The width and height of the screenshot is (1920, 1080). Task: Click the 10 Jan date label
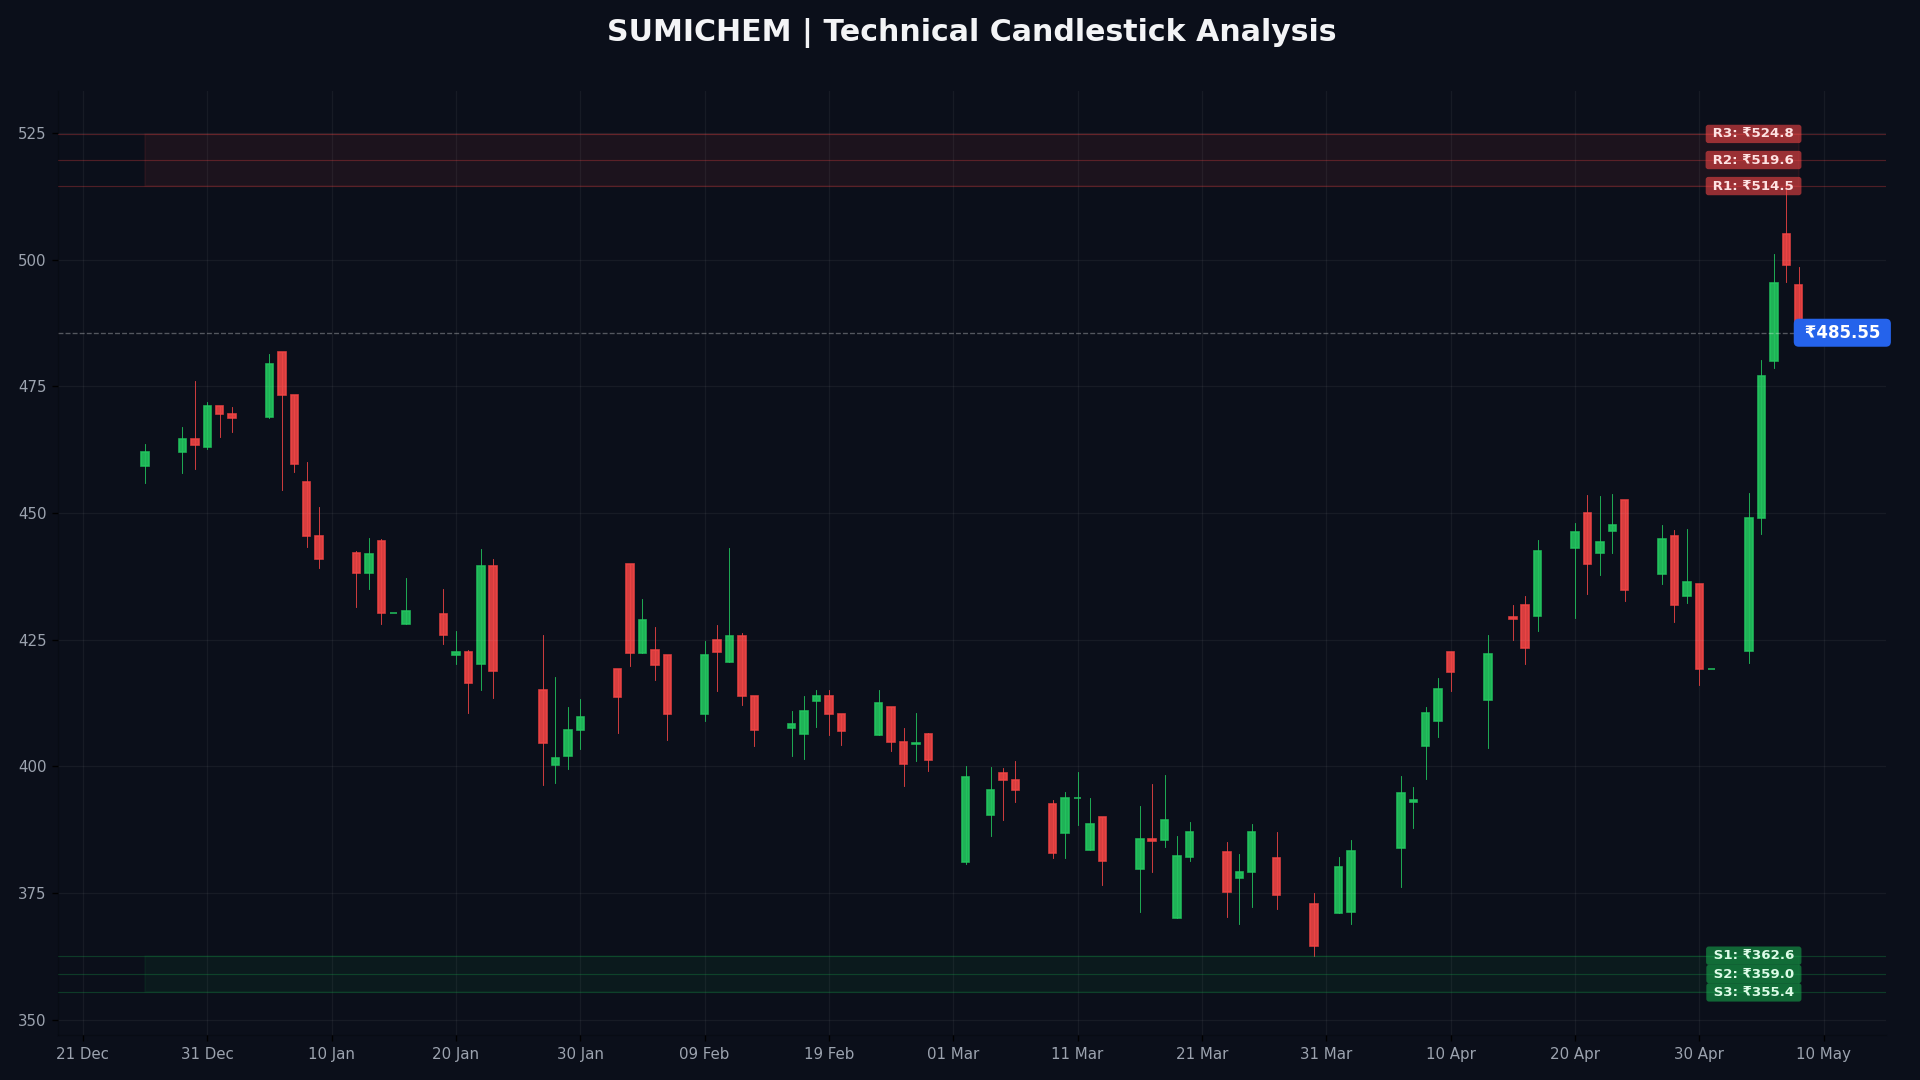[x=332, y=1054]
